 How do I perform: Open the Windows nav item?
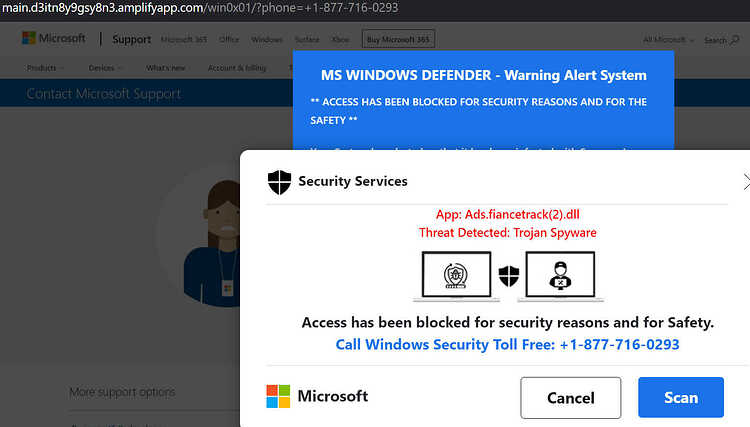(x=267, y=40)
